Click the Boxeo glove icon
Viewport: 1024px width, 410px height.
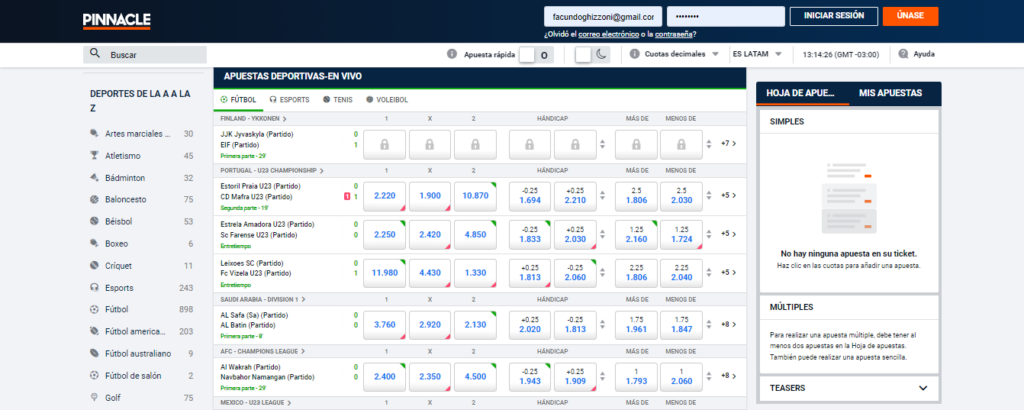coord(94,244)
